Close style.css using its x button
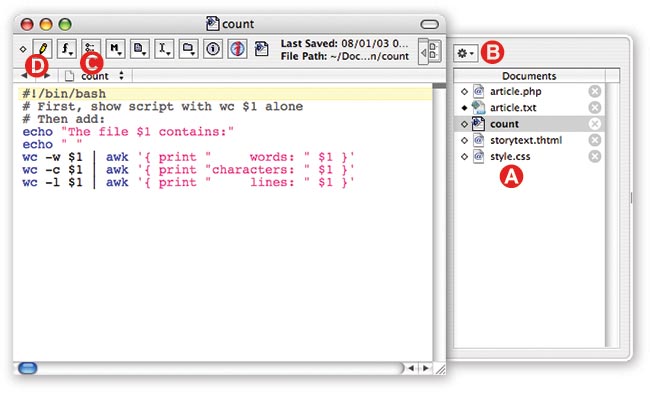 tap(594, 156)
